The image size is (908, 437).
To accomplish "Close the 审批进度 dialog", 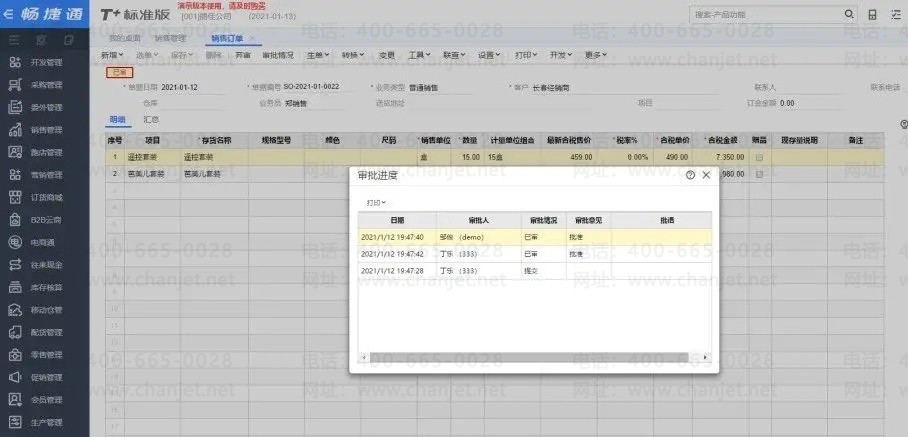I will [x=706, y=175].
